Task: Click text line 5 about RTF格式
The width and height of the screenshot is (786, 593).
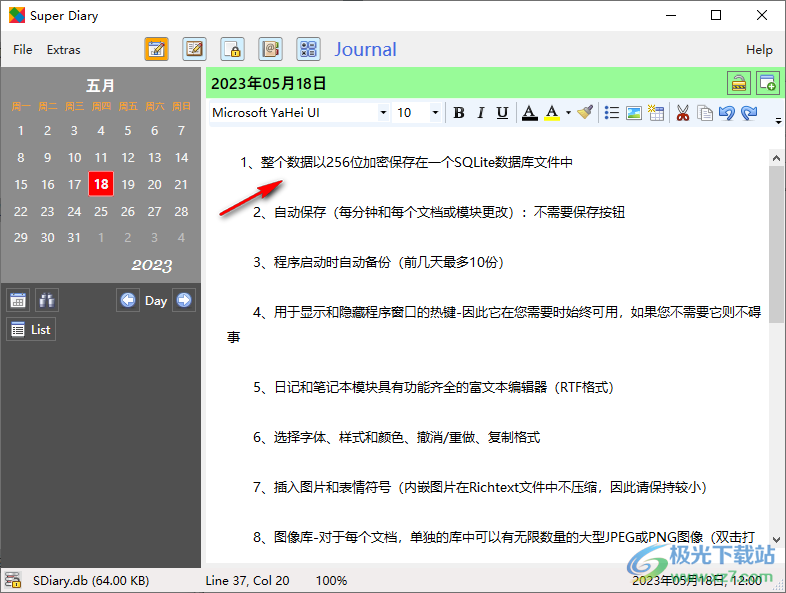Action: (x=433, y=387)
